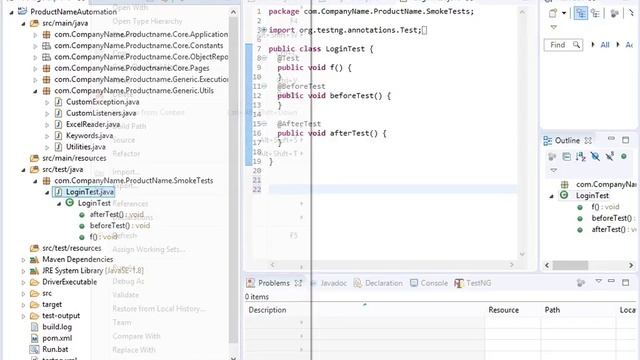Switch to the Problems tab

click(273, 283)
